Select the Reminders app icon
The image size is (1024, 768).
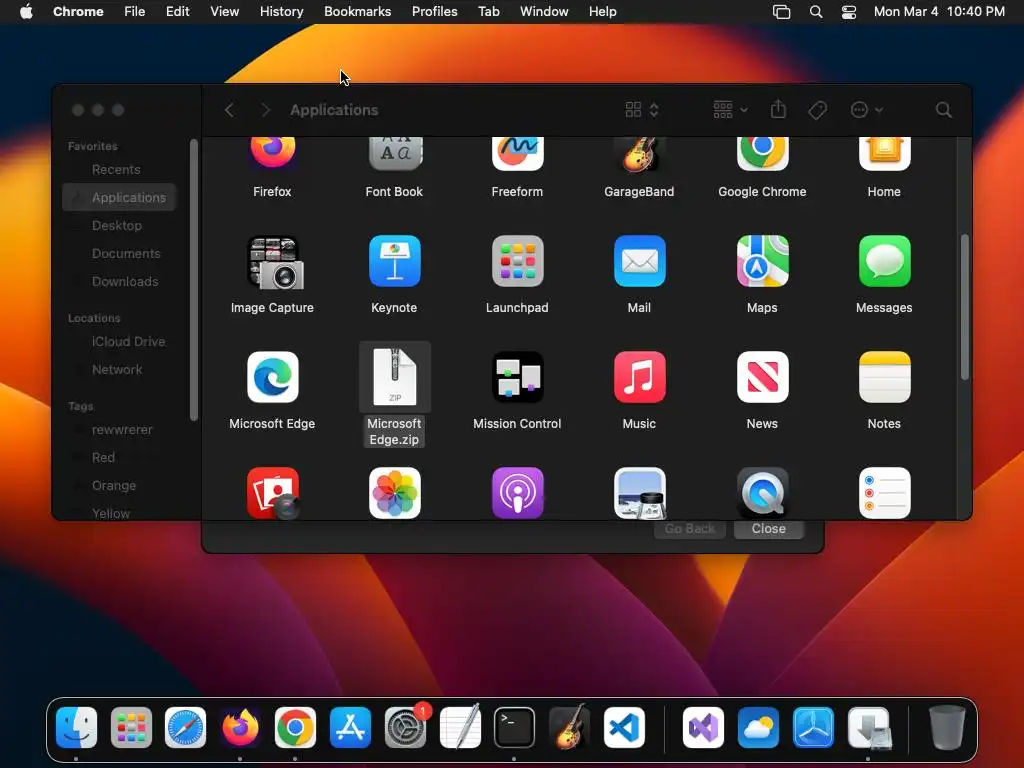884,493
